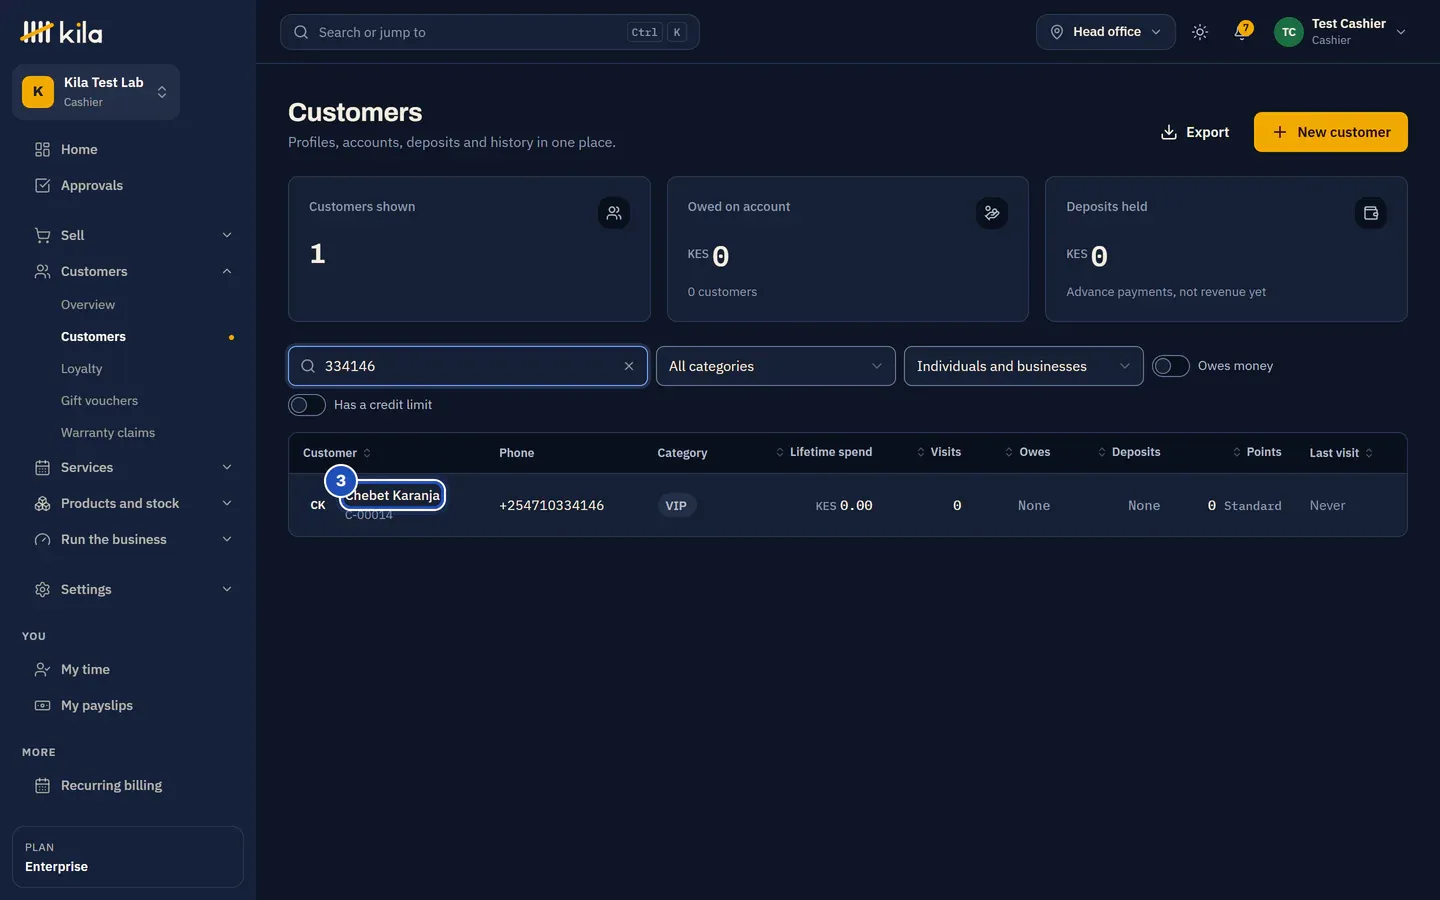Image resolution: width=1440 pixels, height=900 pixels.
Task: Expand the Settings sidebar section
Action: click(134, 589)
